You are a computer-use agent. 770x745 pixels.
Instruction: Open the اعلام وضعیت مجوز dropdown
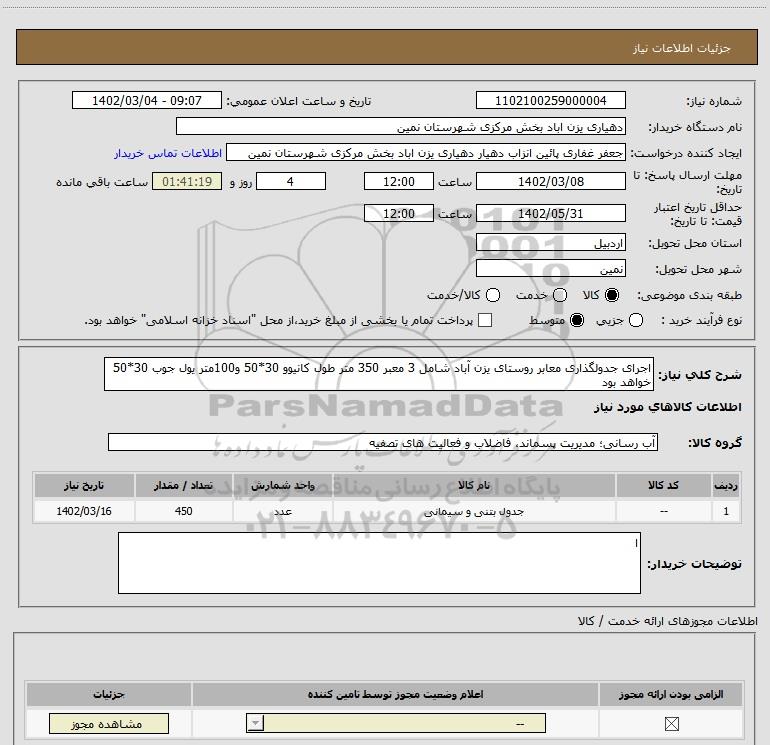(x=396, y=723)
